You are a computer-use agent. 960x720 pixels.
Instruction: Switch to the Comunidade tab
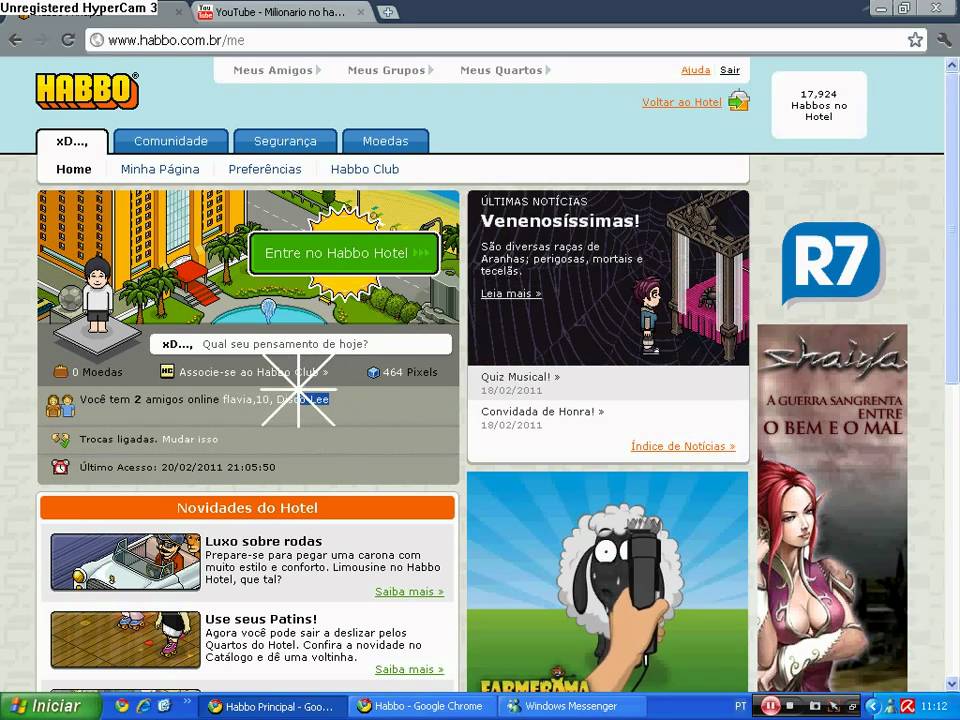click(x=171, y=141)
